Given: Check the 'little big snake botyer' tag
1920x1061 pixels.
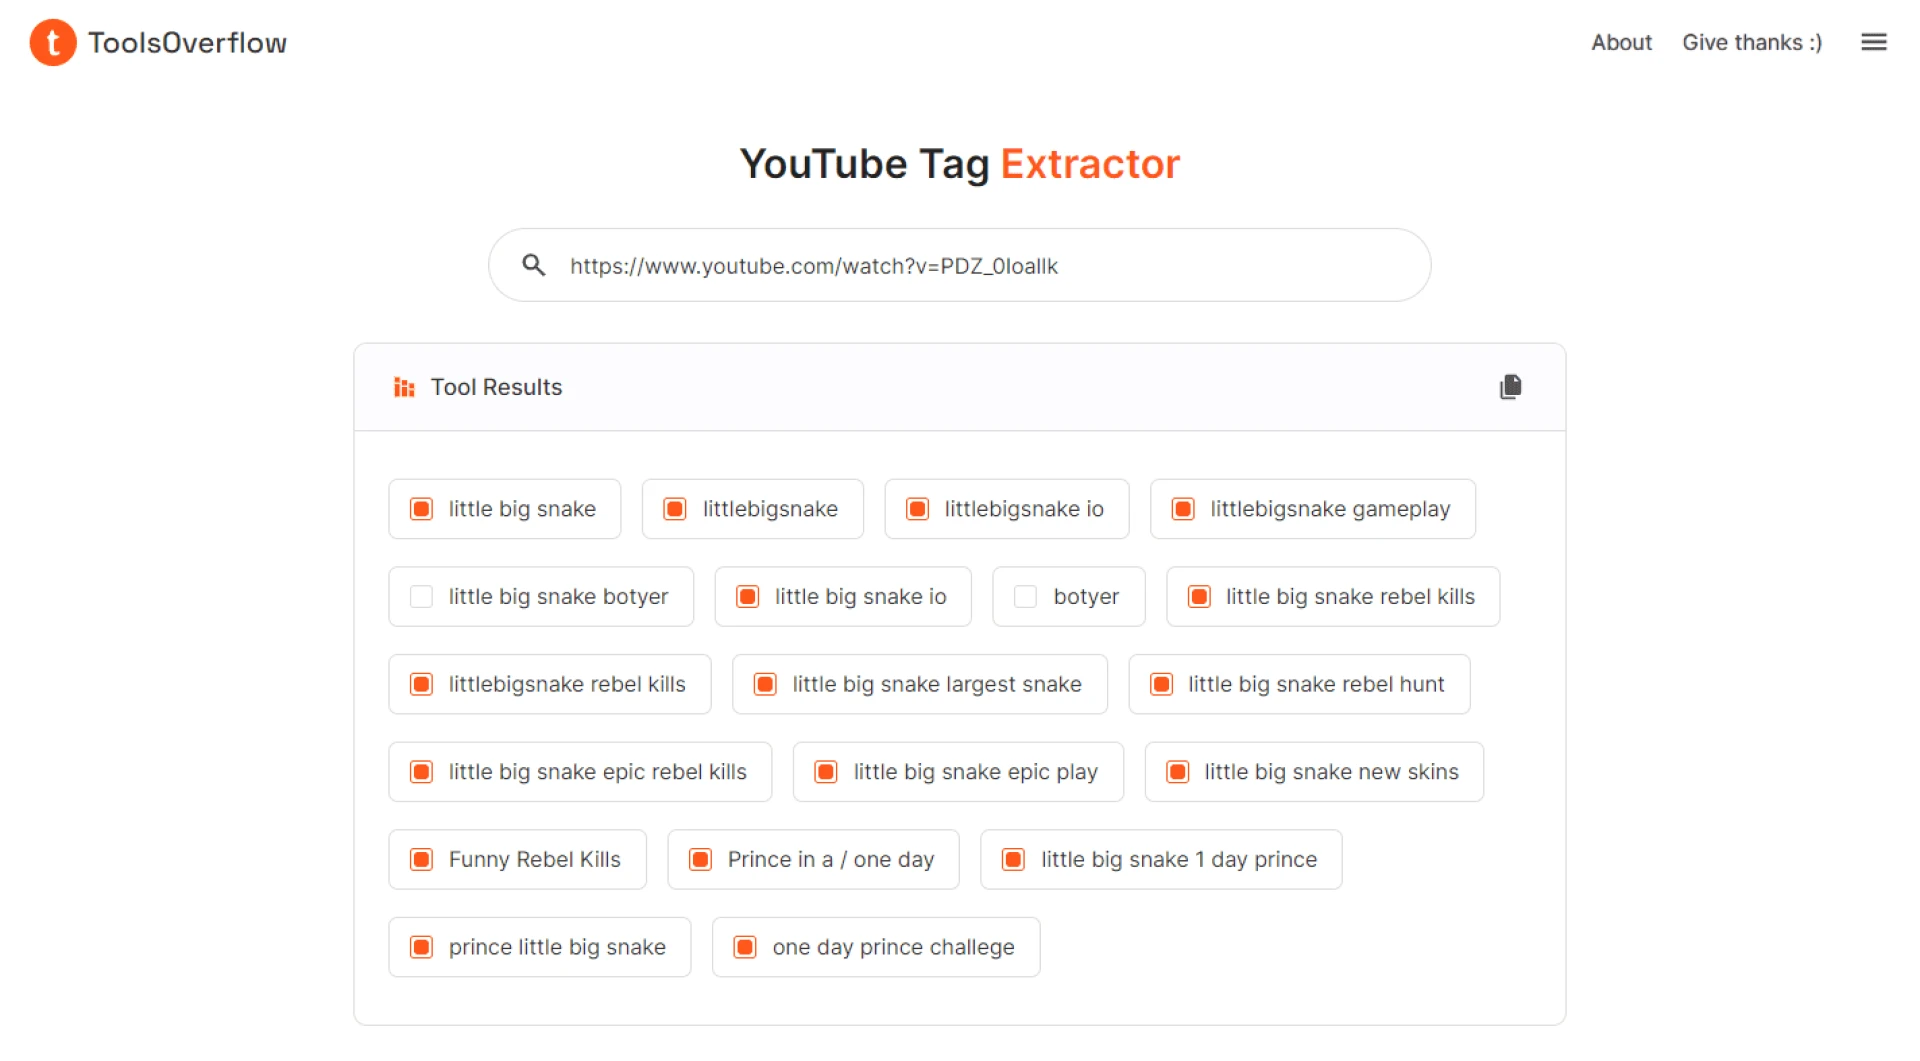Looking at the screenshot, I should (422, 597).
